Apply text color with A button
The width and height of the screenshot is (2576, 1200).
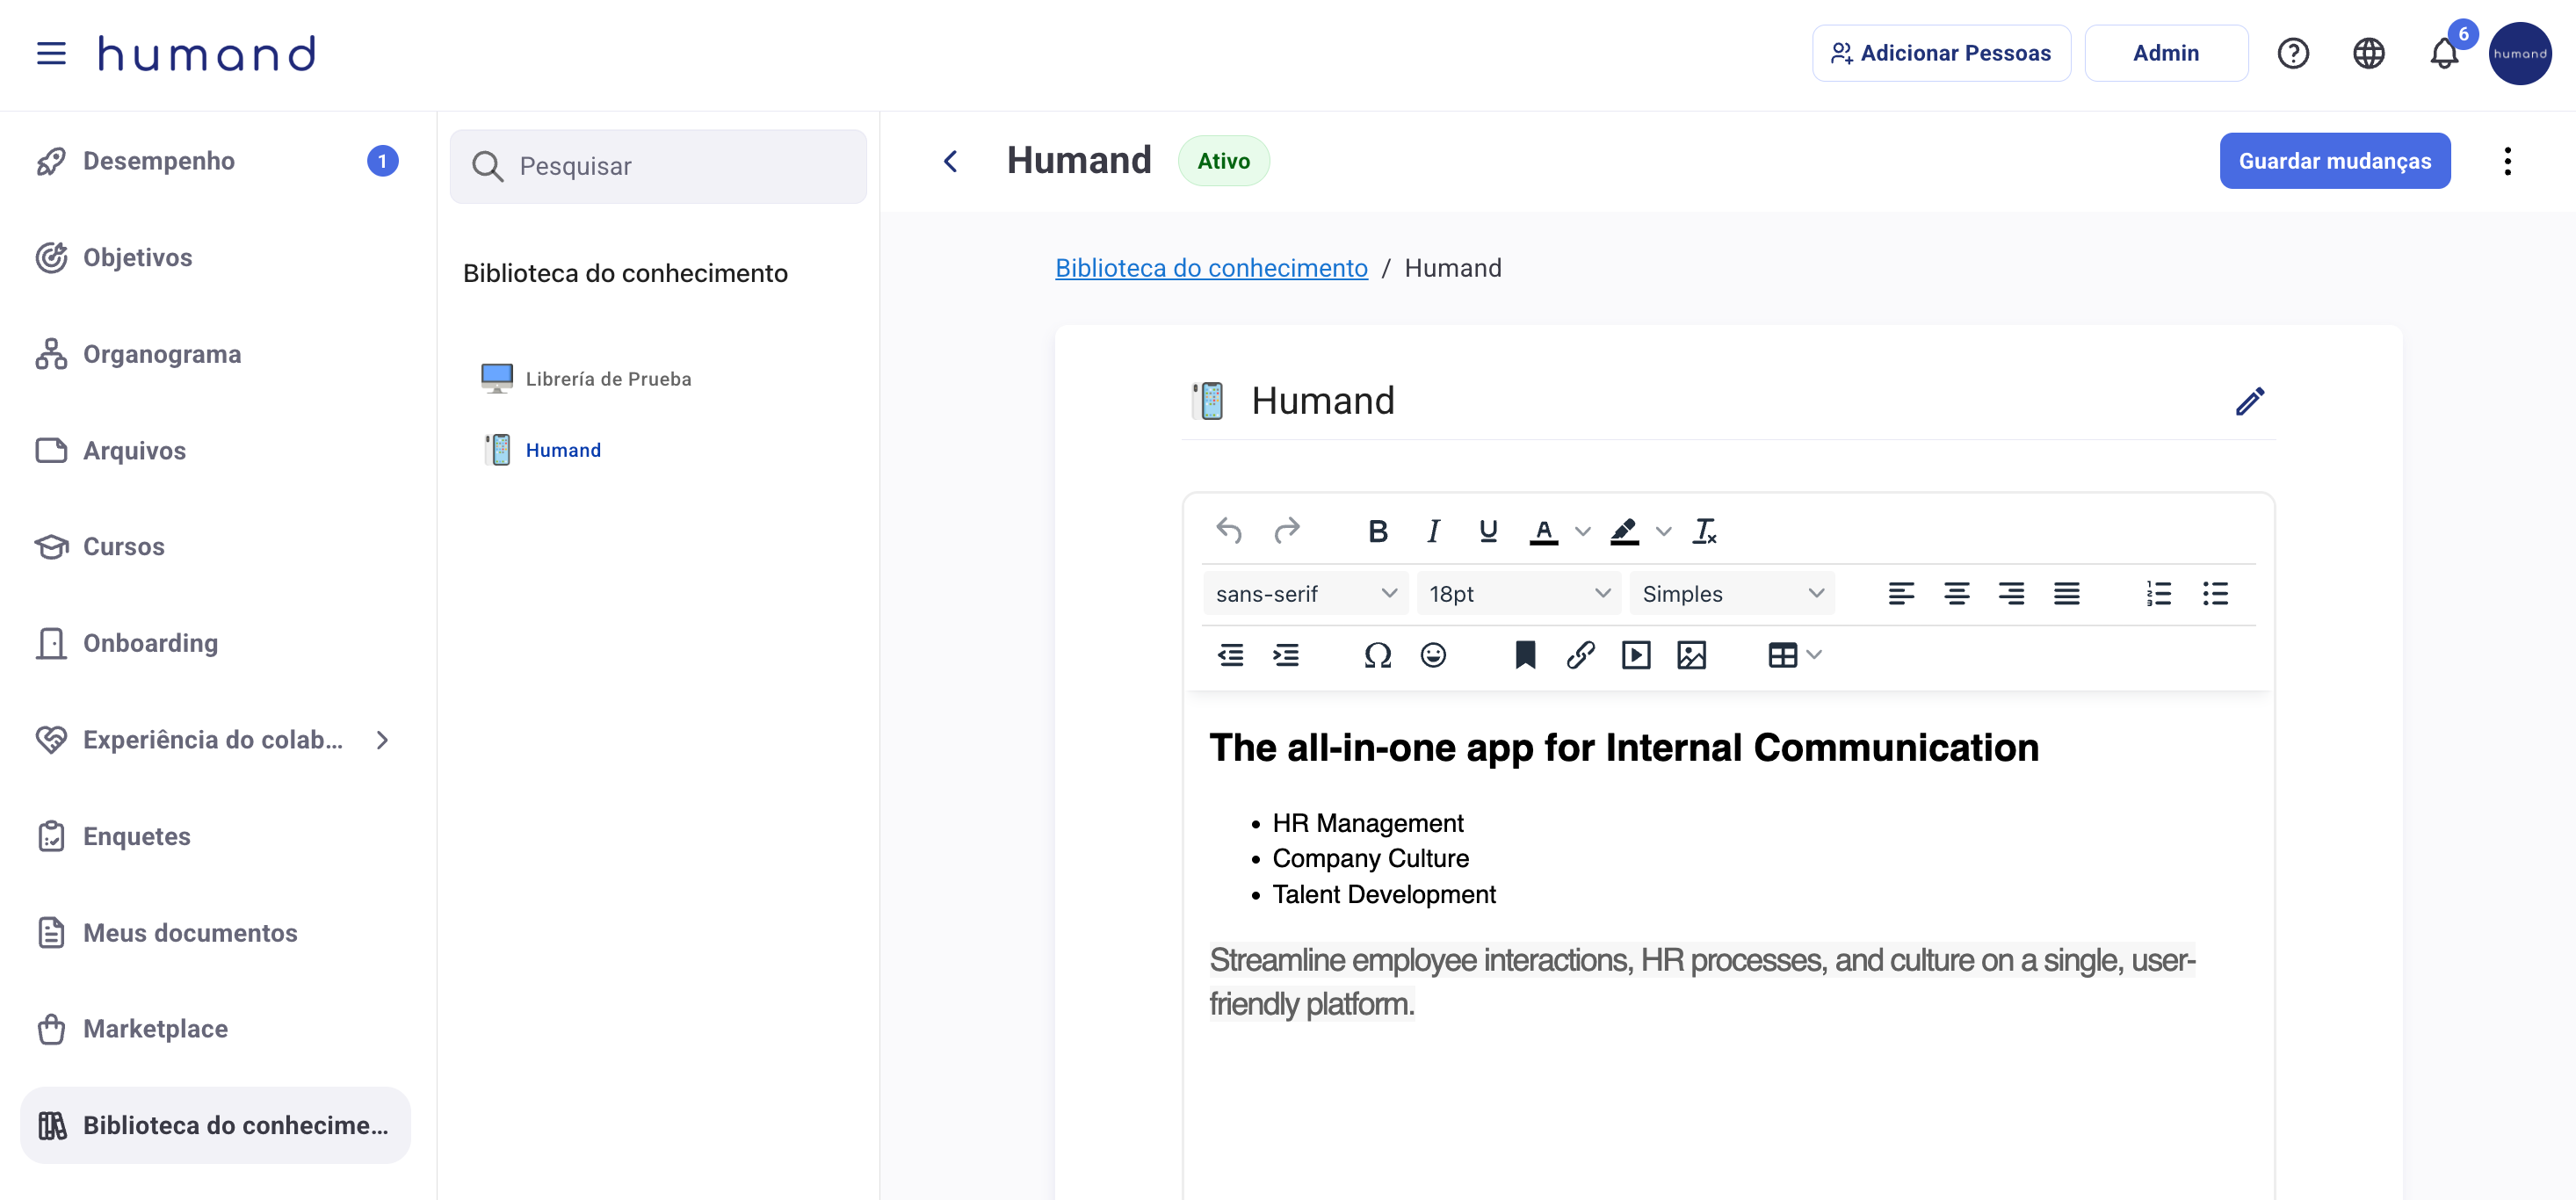point(1544,531)
